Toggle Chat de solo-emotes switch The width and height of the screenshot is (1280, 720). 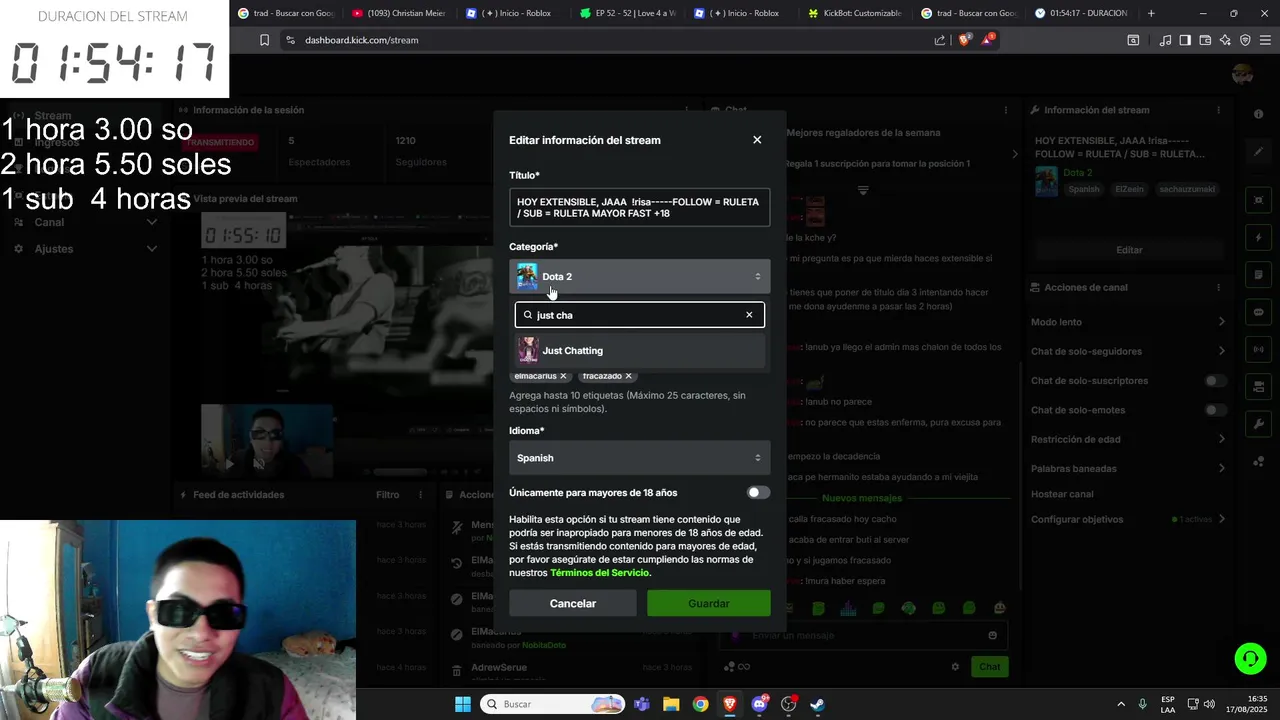(1215, 410)
